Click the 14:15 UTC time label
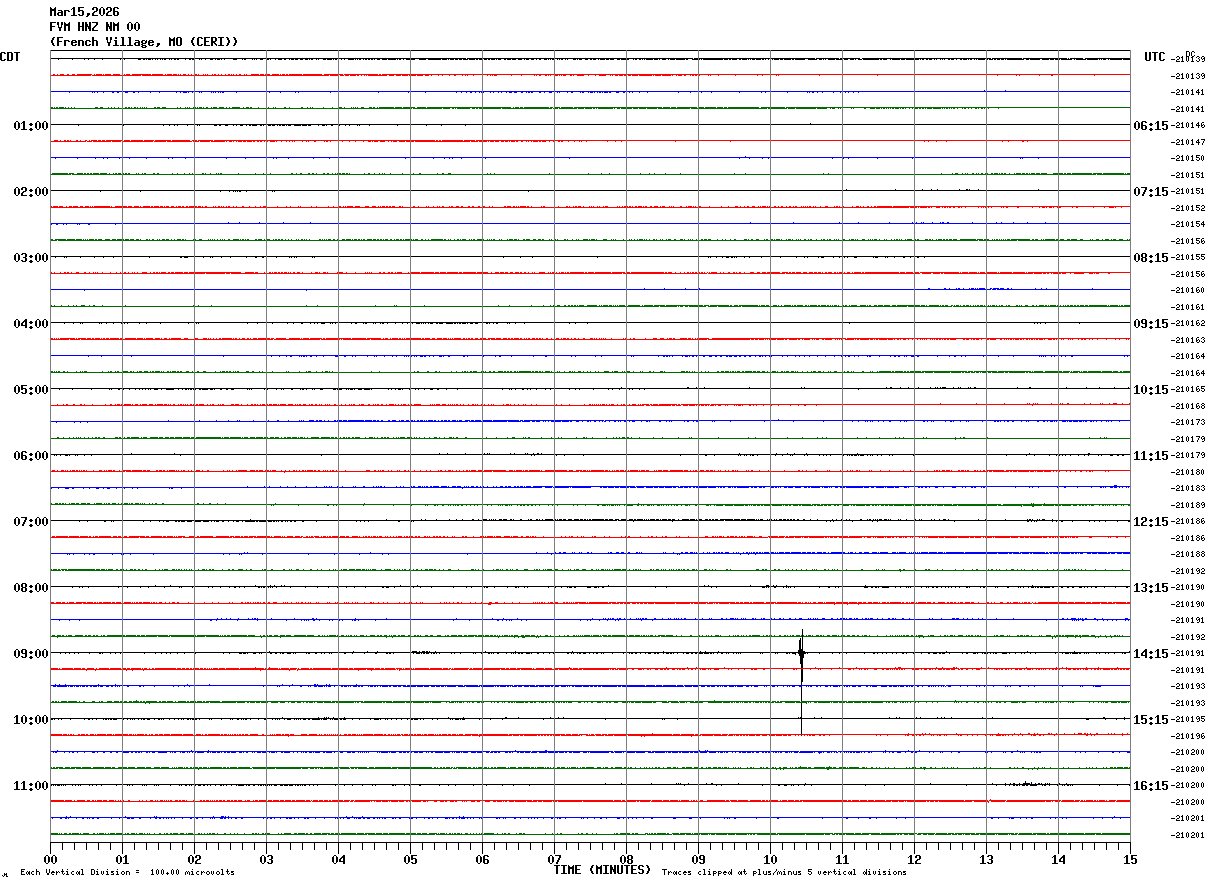The image size is (1210, 886). (x=1151, y=654)
